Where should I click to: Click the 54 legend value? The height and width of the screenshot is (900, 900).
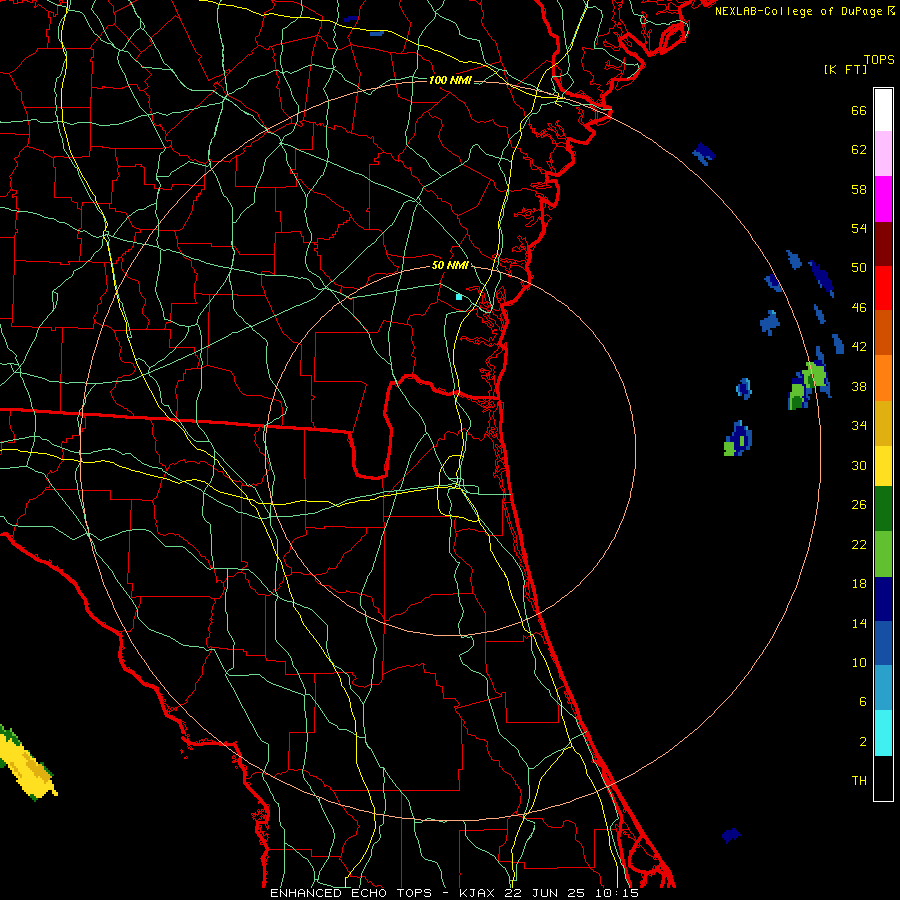[859, 228]
